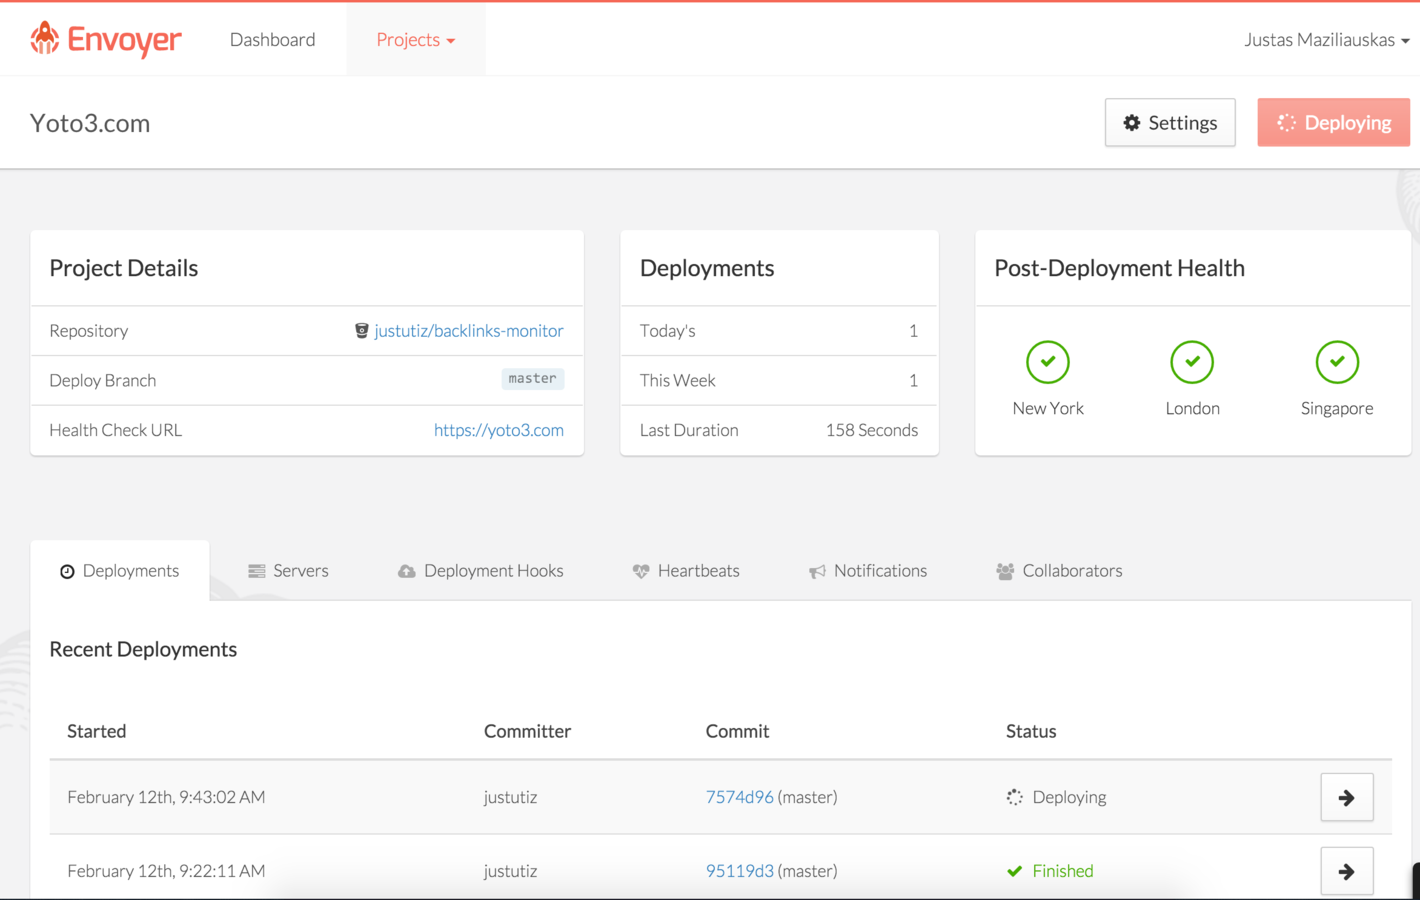
Task: Expand the Projects dropdown menu
Action: pos(416,39)
